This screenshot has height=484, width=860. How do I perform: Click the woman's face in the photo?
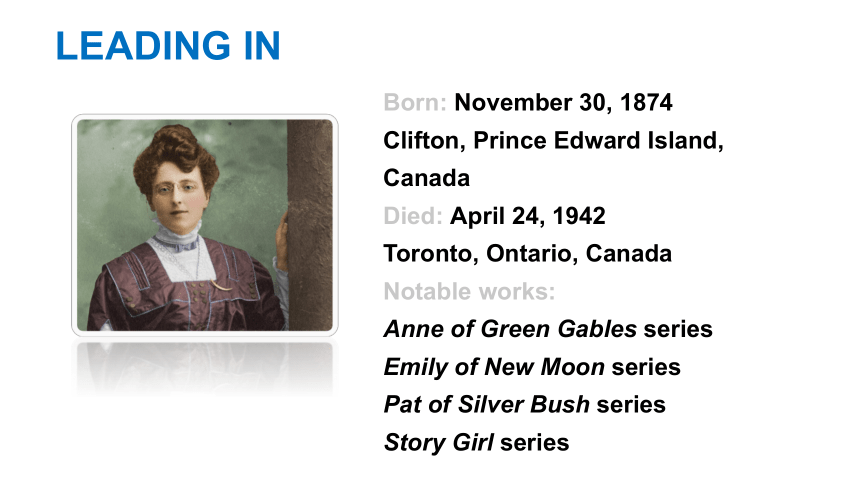point(177,193)
